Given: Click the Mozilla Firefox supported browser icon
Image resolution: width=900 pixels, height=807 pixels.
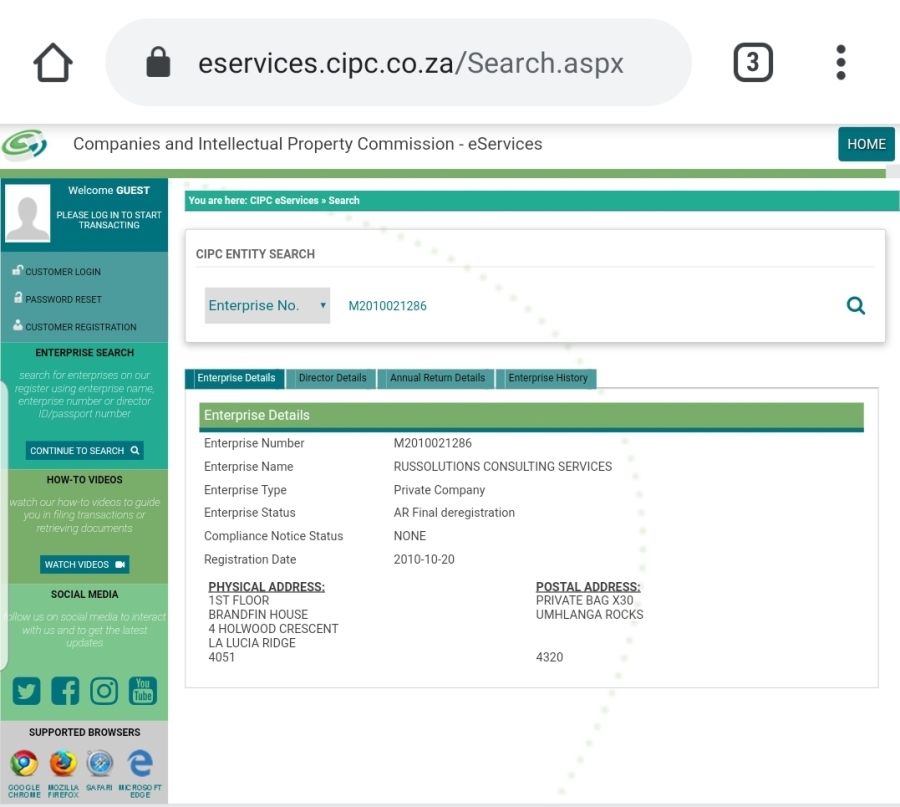Looking at the screenshot, I should point(63,765).
